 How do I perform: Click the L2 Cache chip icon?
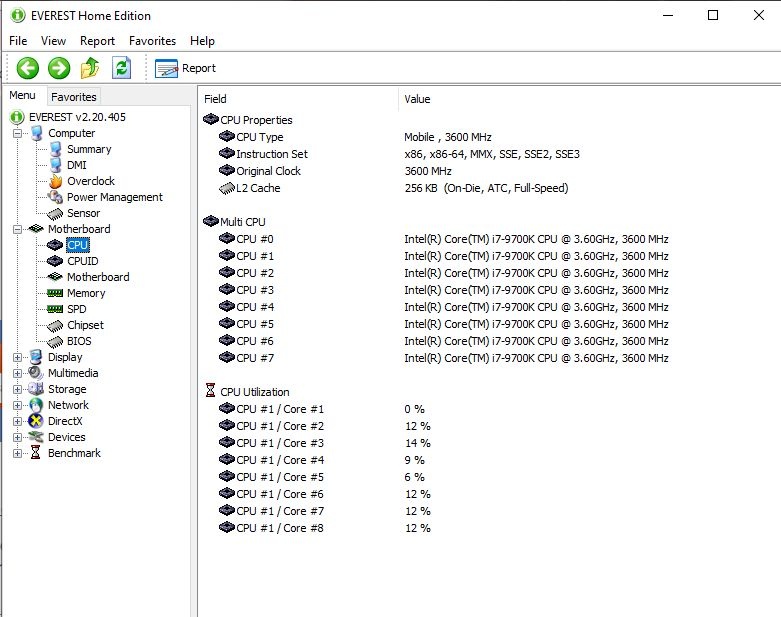pyautogui.click(x=227, y=188)
